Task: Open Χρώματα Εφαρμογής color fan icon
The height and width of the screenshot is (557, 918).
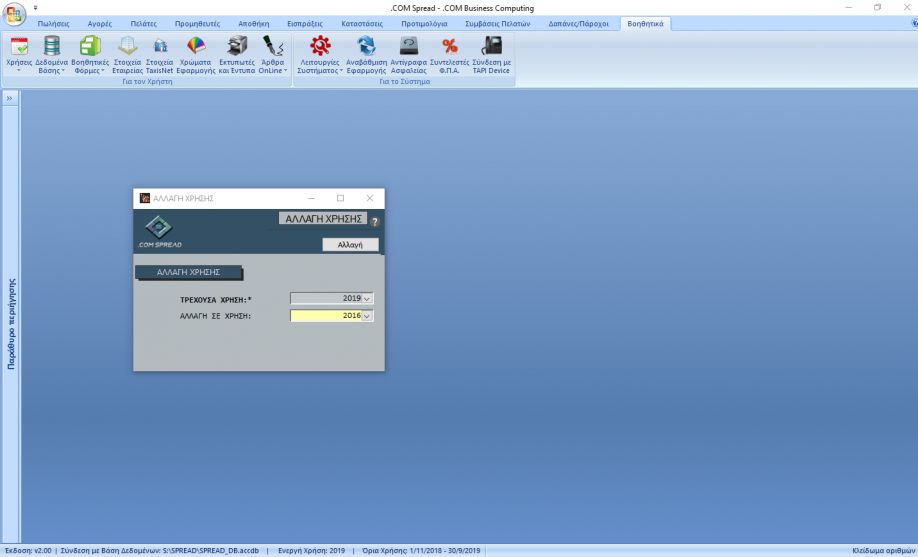Action: [x=196, y=46]
